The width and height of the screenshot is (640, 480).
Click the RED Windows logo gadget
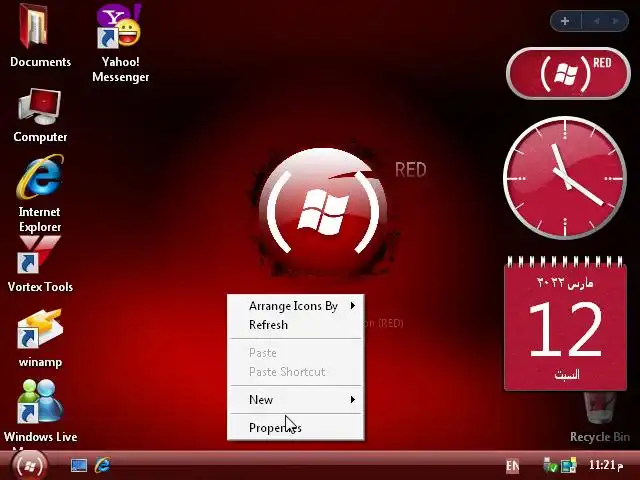coord(568,73)
